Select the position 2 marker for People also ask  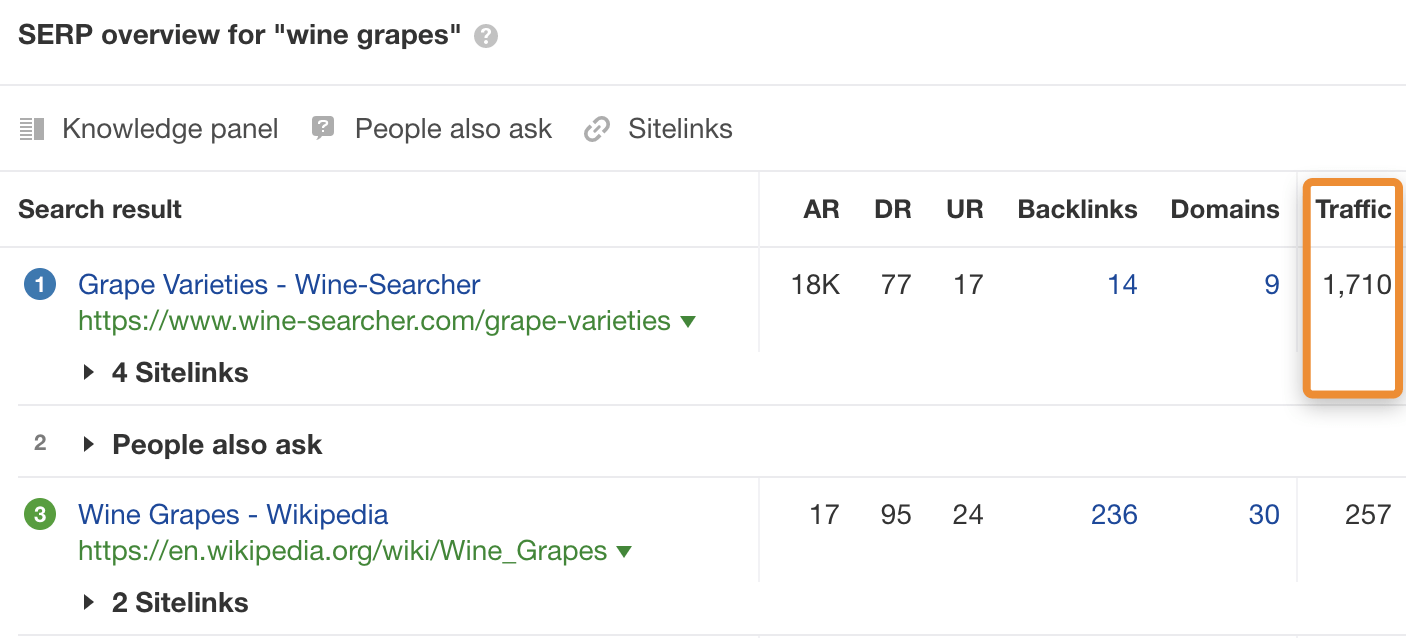click(38, 444)
